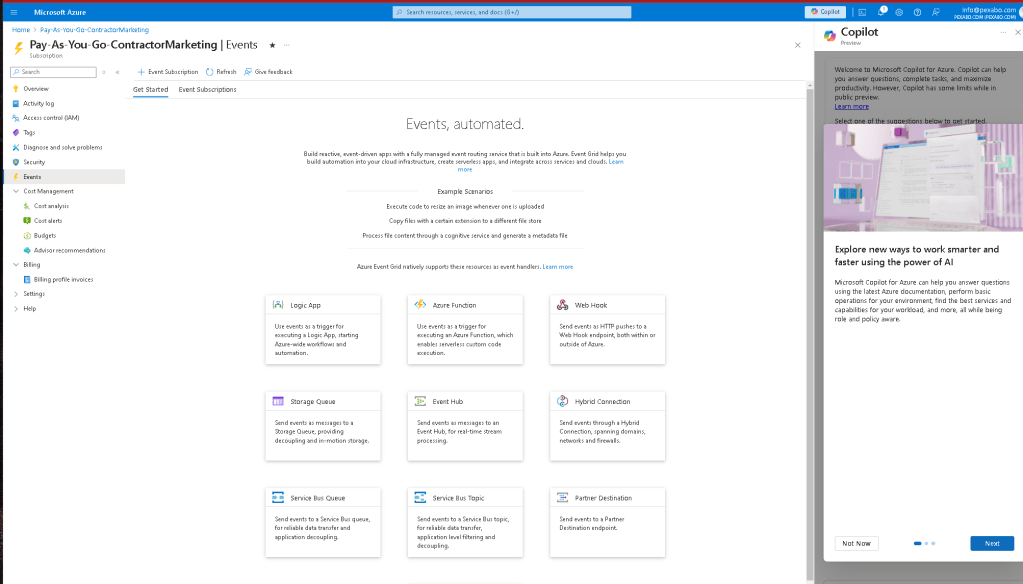The image size is (1023, 584).
Task: Collapse the left navigation menu
Action: pos(117,72)
